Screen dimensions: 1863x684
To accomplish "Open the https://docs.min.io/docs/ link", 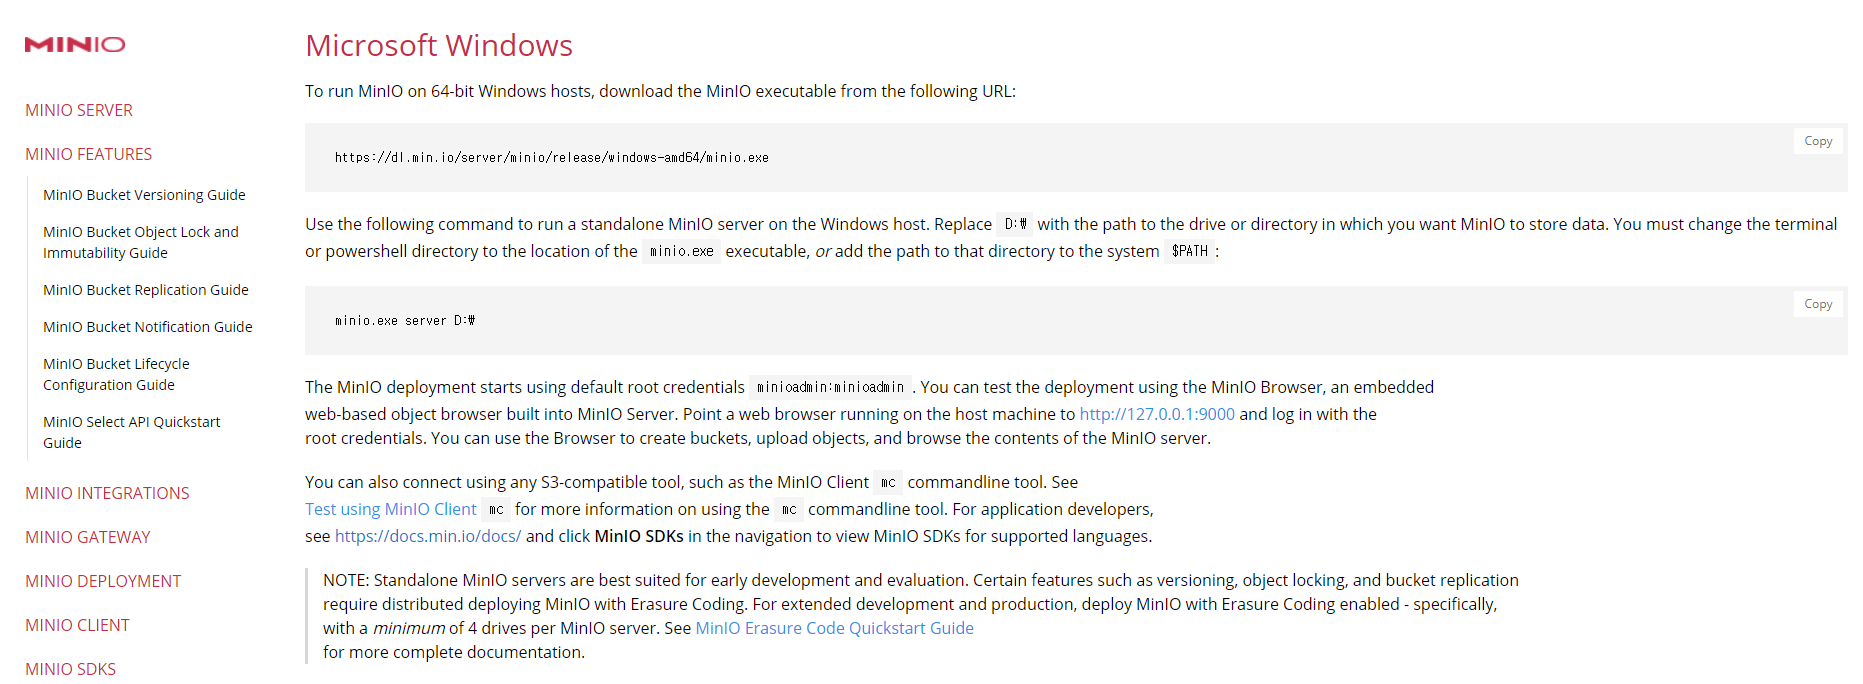I will (x=428, y=536).
